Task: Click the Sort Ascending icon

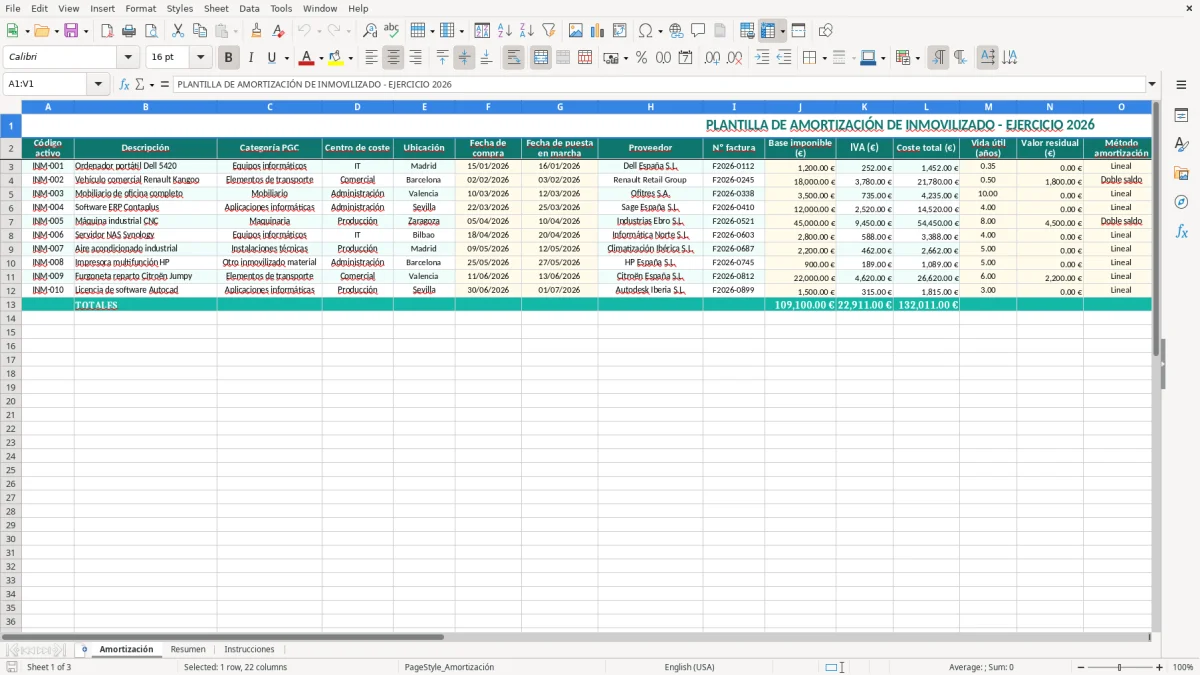Action: [x=504, y=31]
